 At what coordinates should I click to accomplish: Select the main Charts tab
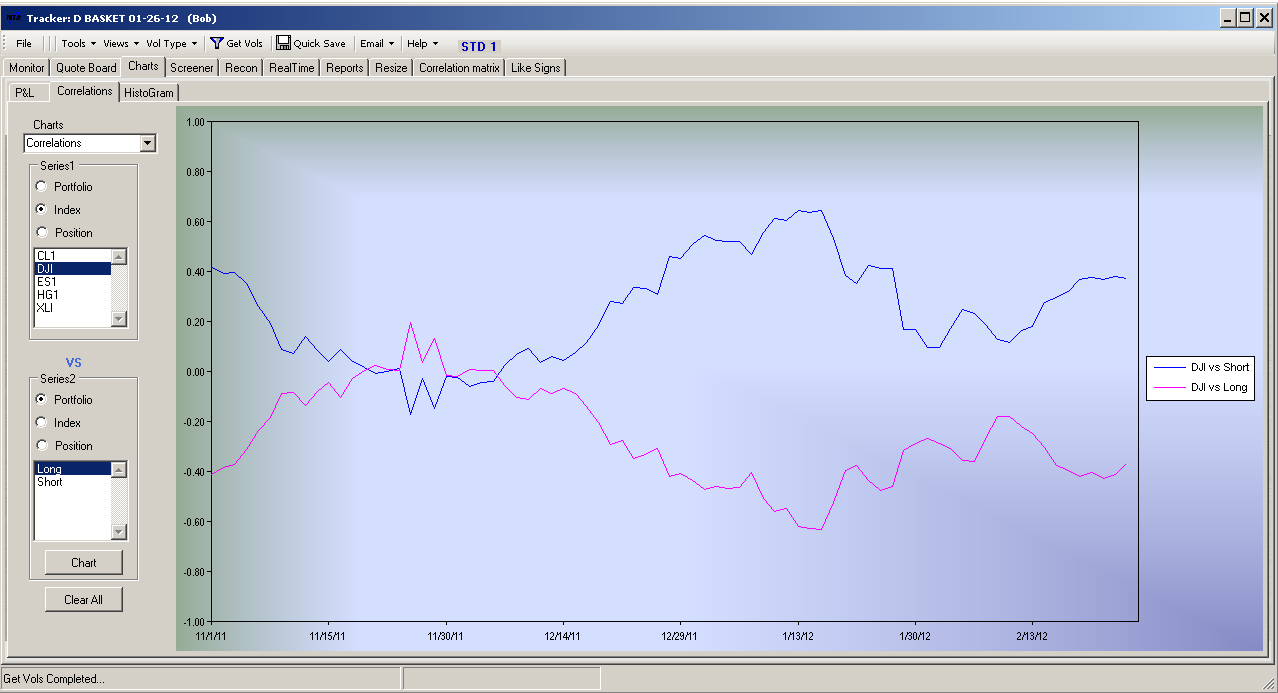(x=143, y=66)
